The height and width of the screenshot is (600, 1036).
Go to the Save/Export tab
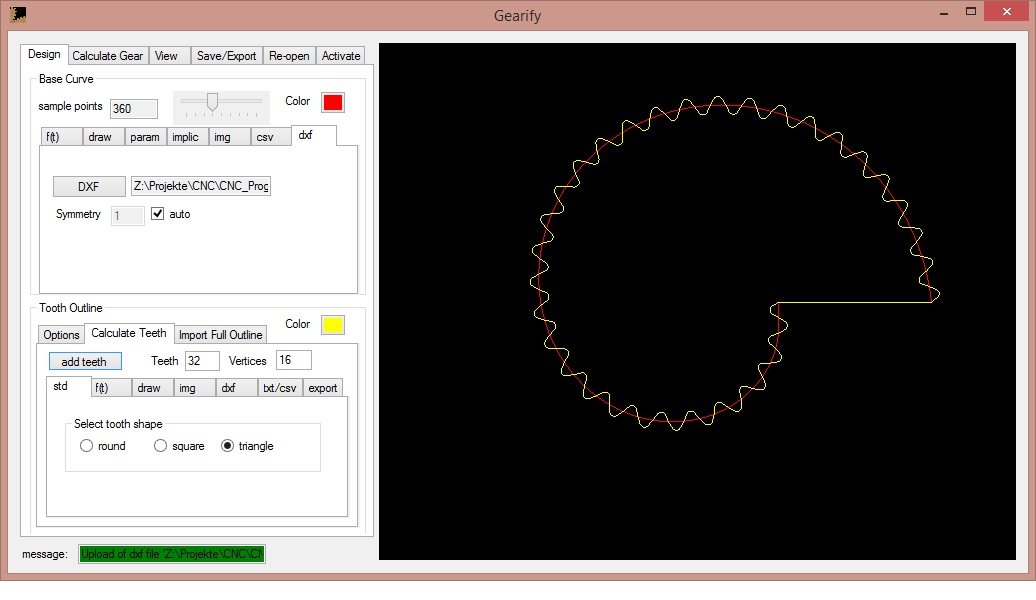pos(227,56)
